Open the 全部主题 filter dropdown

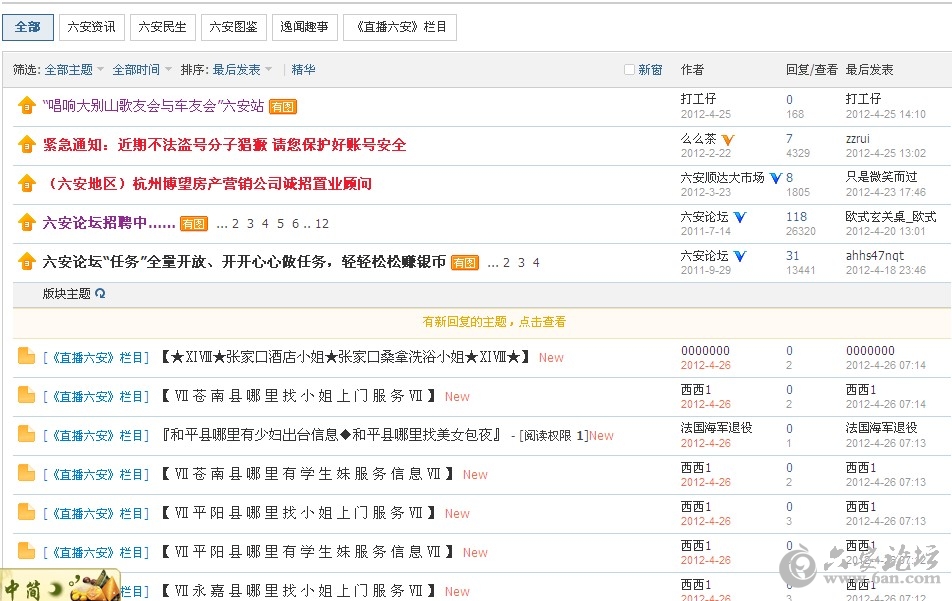[74, 70]
